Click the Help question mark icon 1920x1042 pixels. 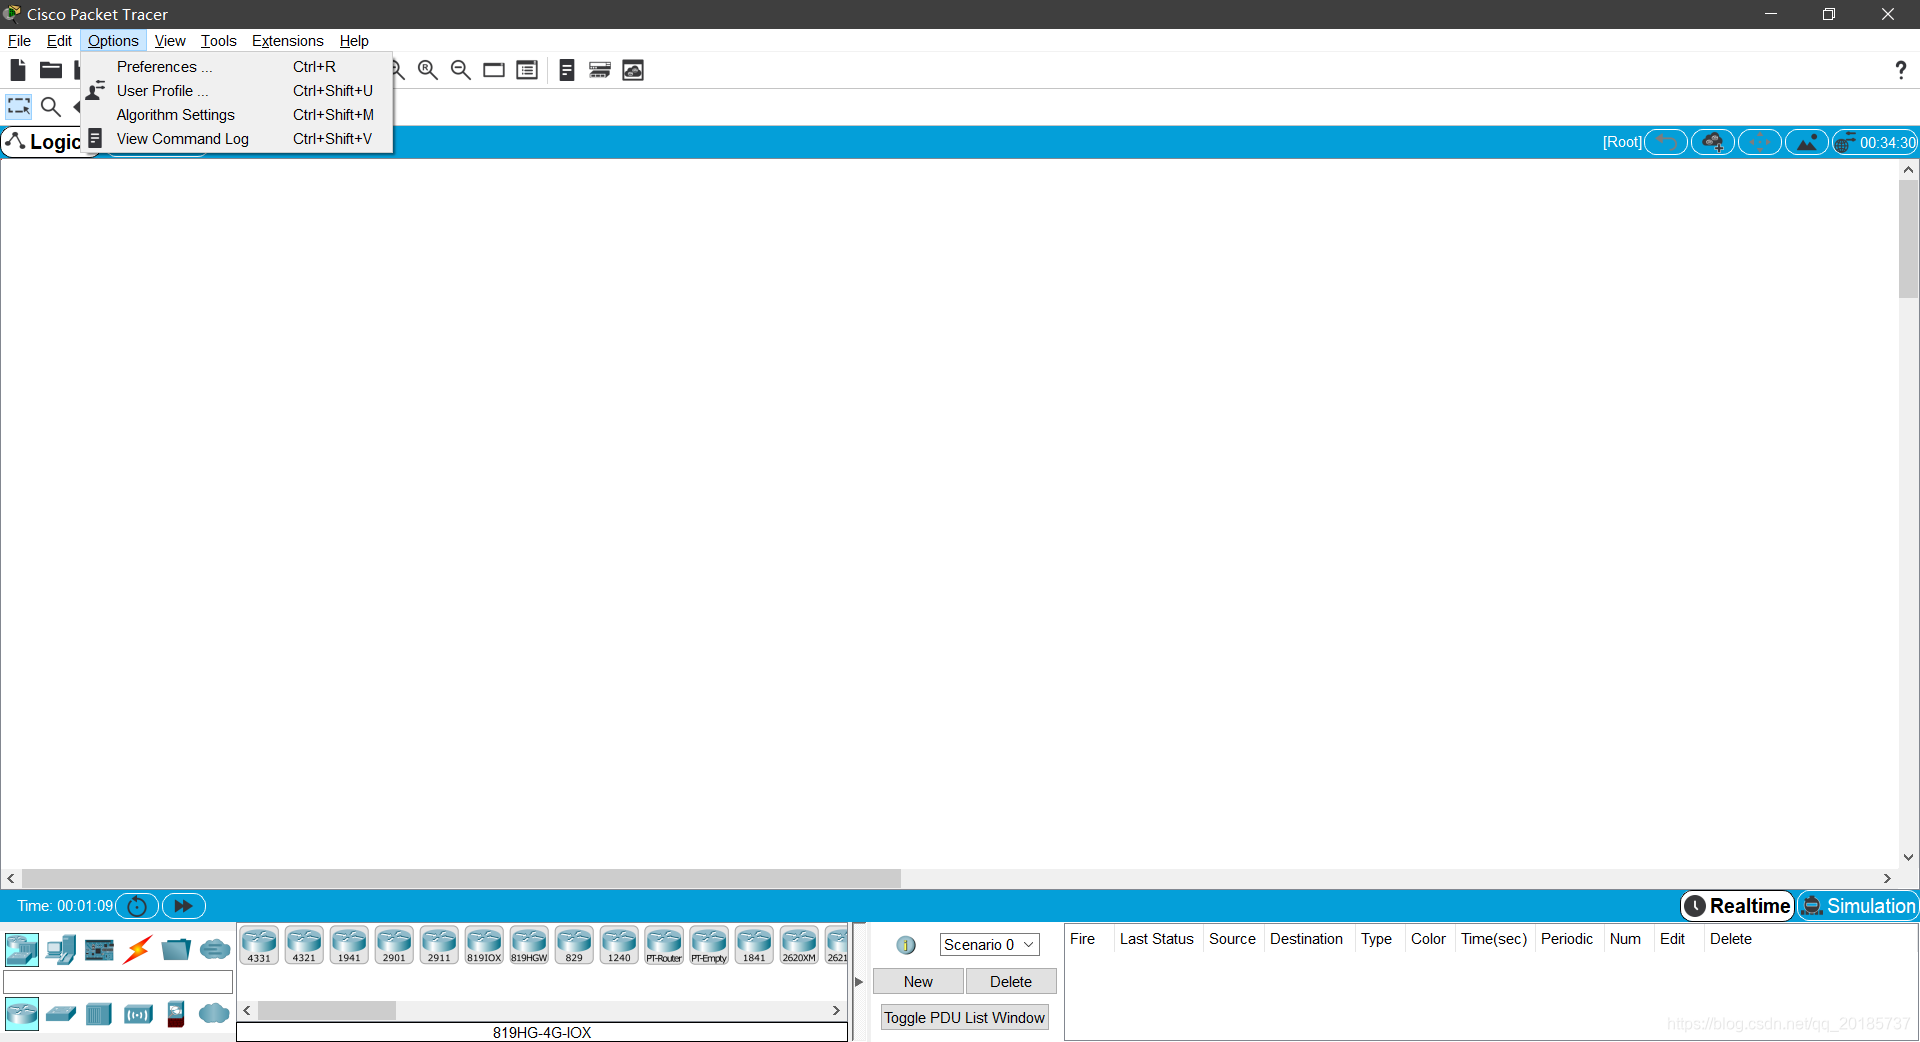1900,70
